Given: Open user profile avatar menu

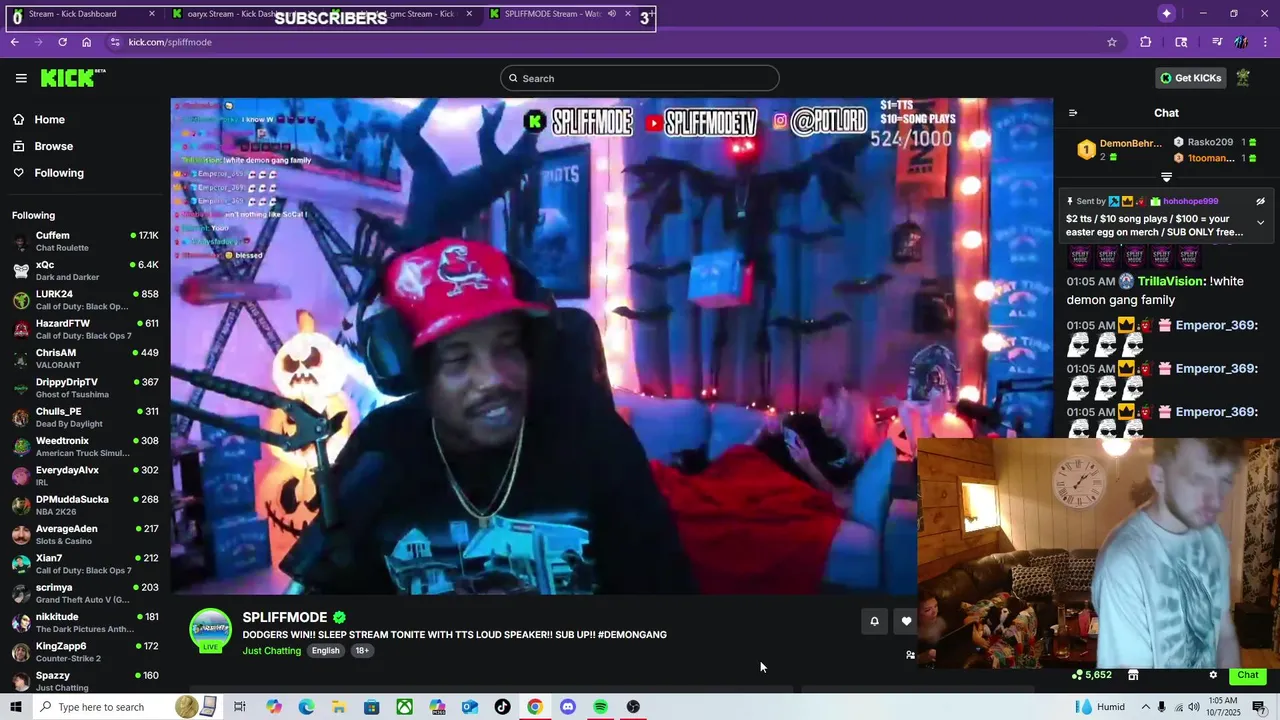Looking at the screenshot, I should tap(1243, 78).
